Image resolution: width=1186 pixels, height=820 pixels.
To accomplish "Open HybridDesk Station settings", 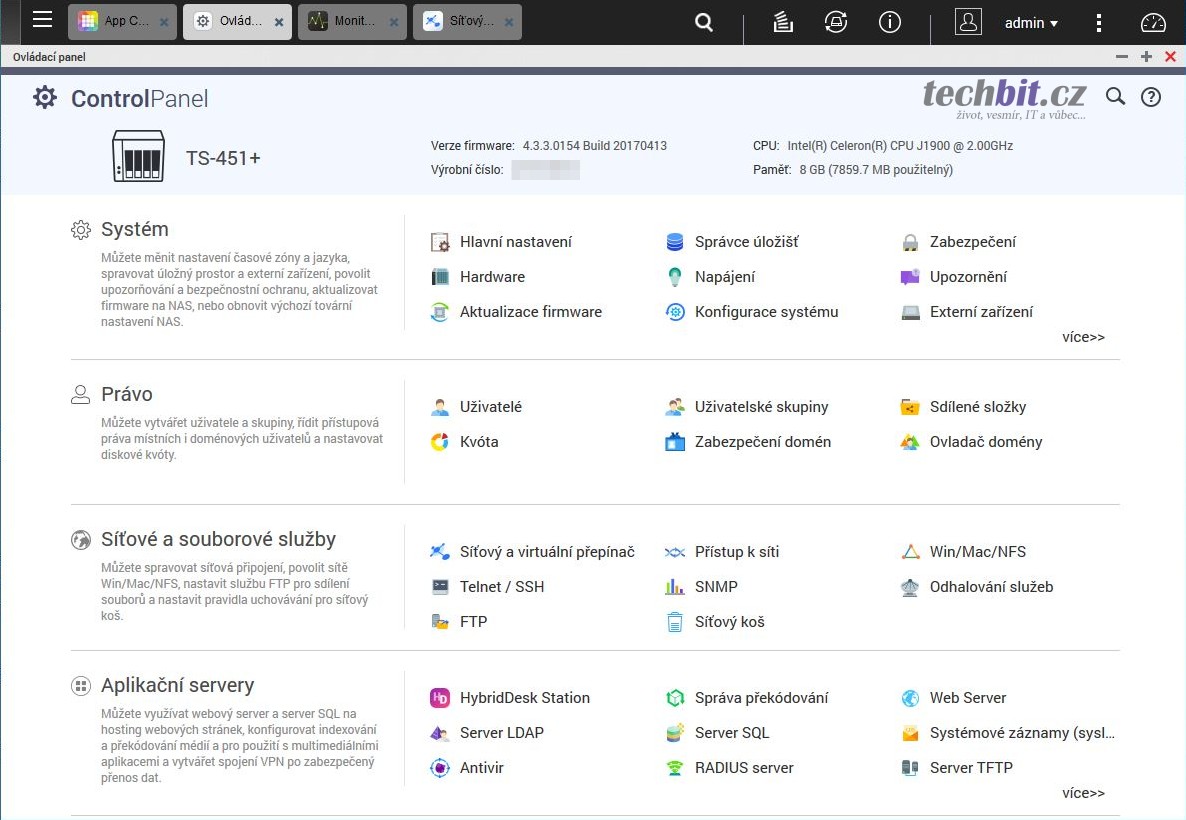I will 524,698.
